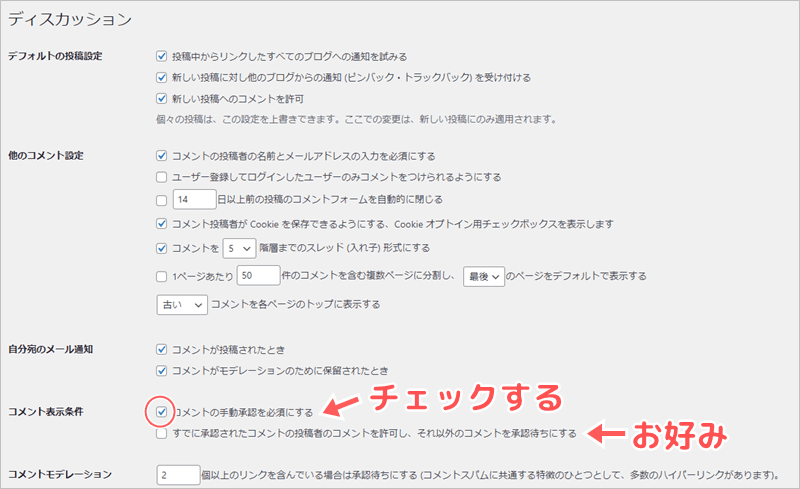Toggle モデレーションのために保留されたとき notification checkbox

click(x=163, y=370)
